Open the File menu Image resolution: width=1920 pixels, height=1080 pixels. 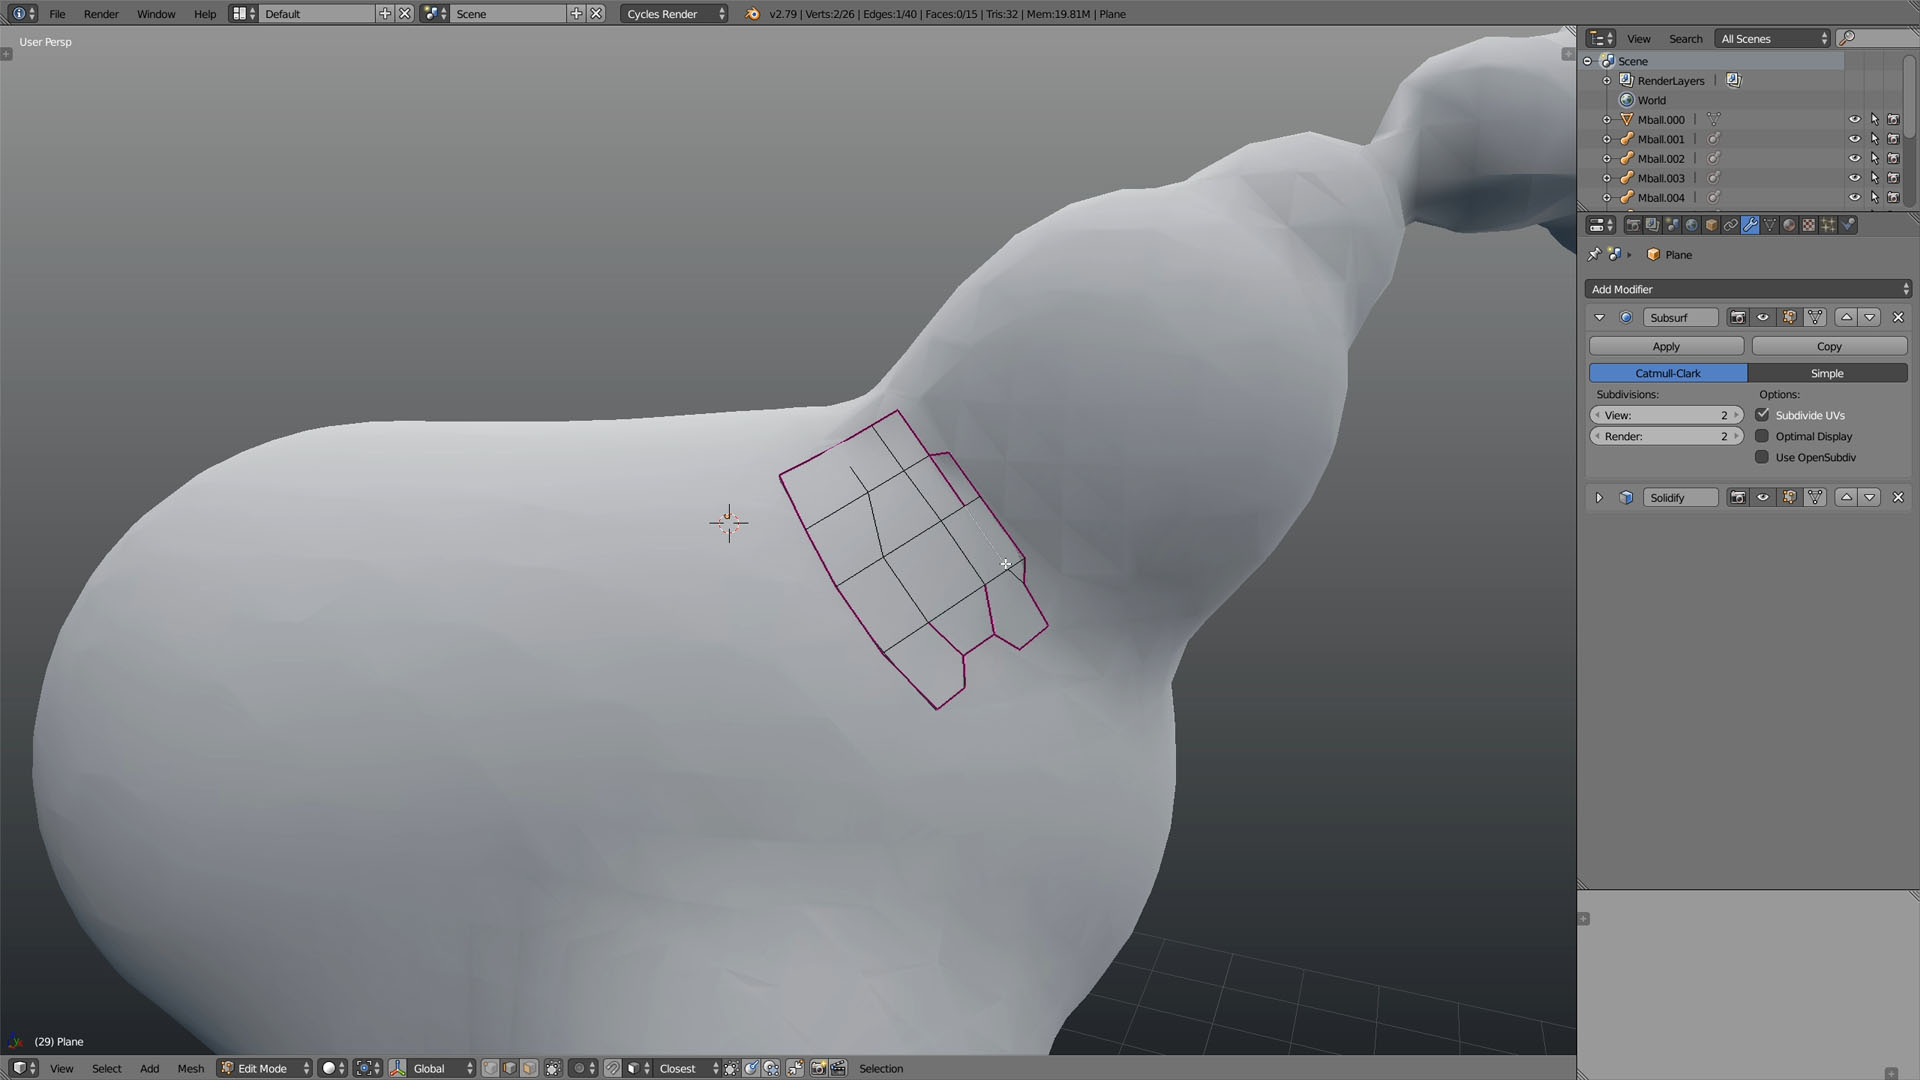coord(57,14)
